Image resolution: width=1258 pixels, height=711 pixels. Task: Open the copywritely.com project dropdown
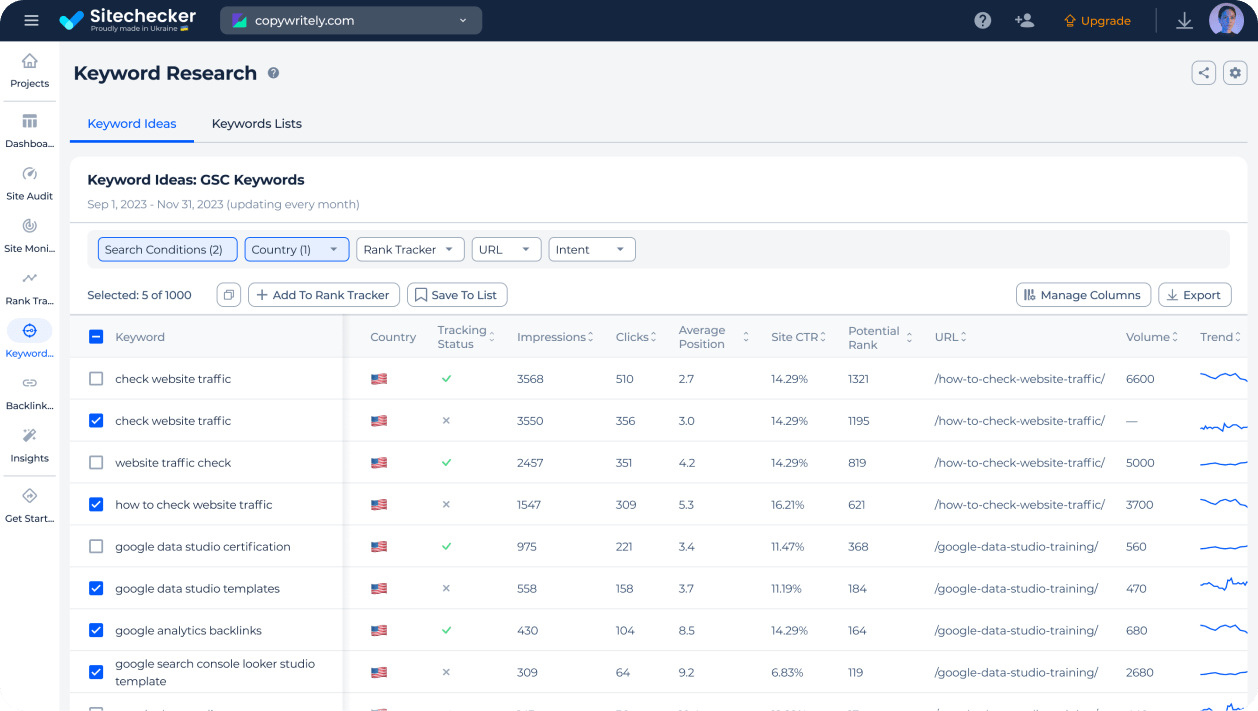(x=351, y=20)
